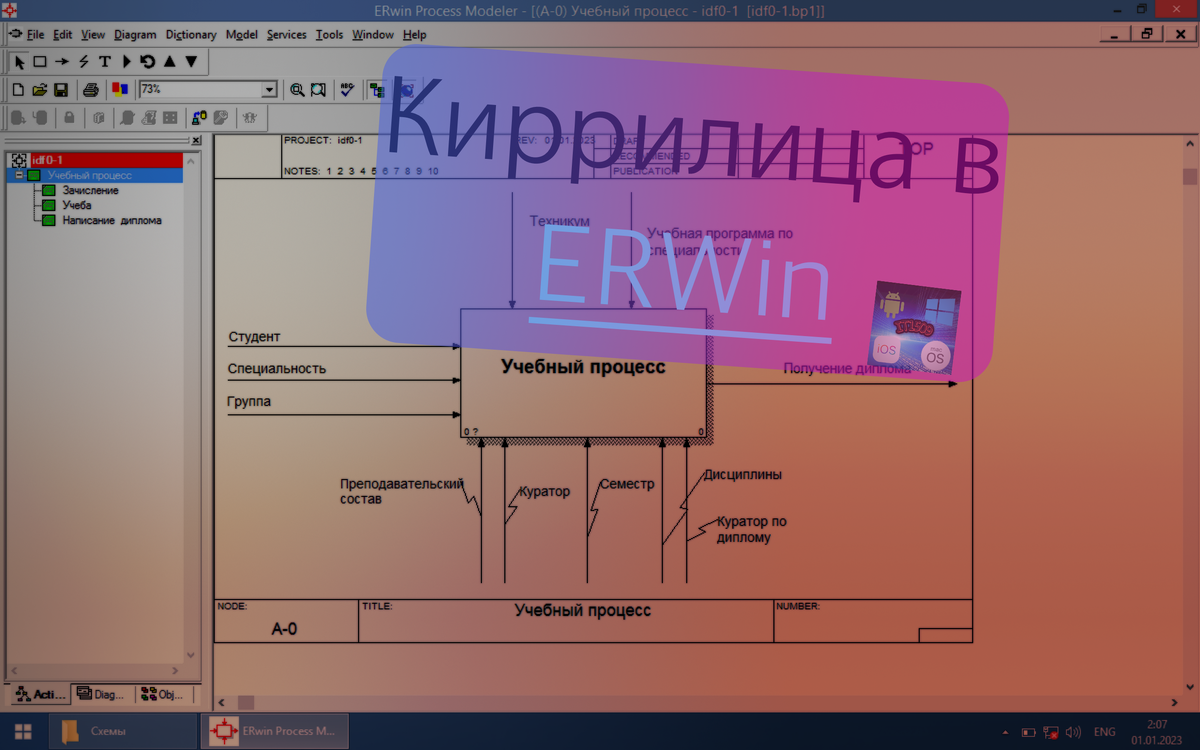The image size is (1200, 750).
Task: Run the spell checker from the toolbar
Action: 347,90
